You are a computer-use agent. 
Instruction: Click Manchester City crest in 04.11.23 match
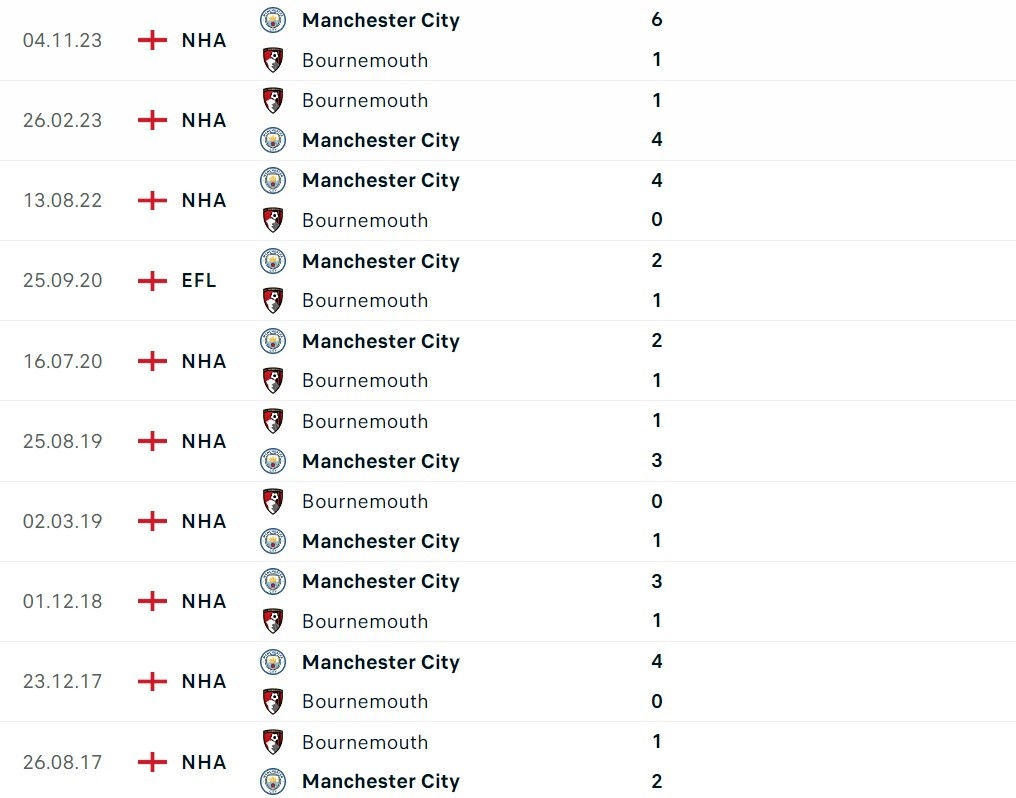272,20
